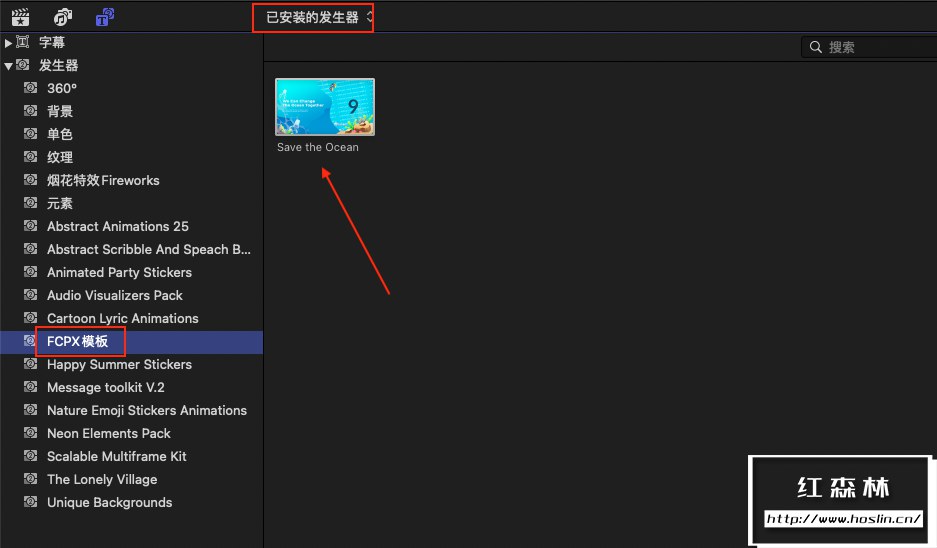Click the icon beside Abstract Scribble And Speach

point(30,249)
